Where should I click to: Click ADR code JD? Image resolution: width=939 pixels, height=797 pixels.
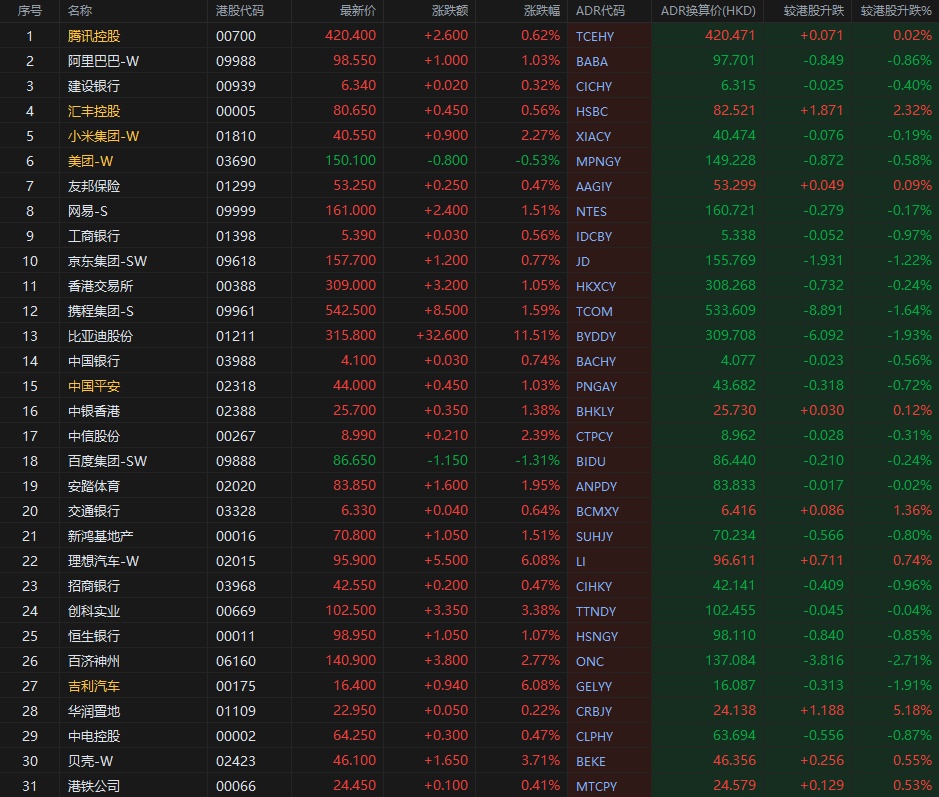tap(583, 262)
